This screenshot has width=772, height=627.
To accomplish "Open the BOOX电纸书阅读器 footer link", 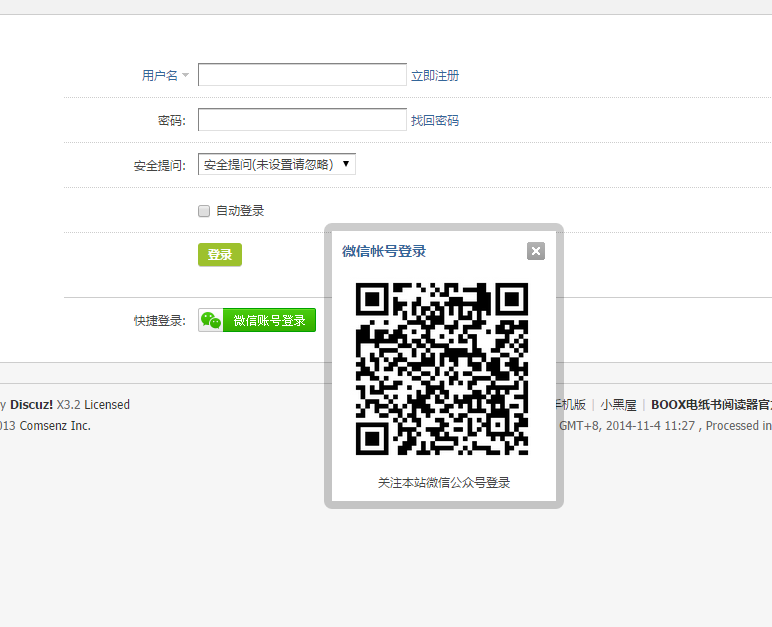I will coord(711,405).
